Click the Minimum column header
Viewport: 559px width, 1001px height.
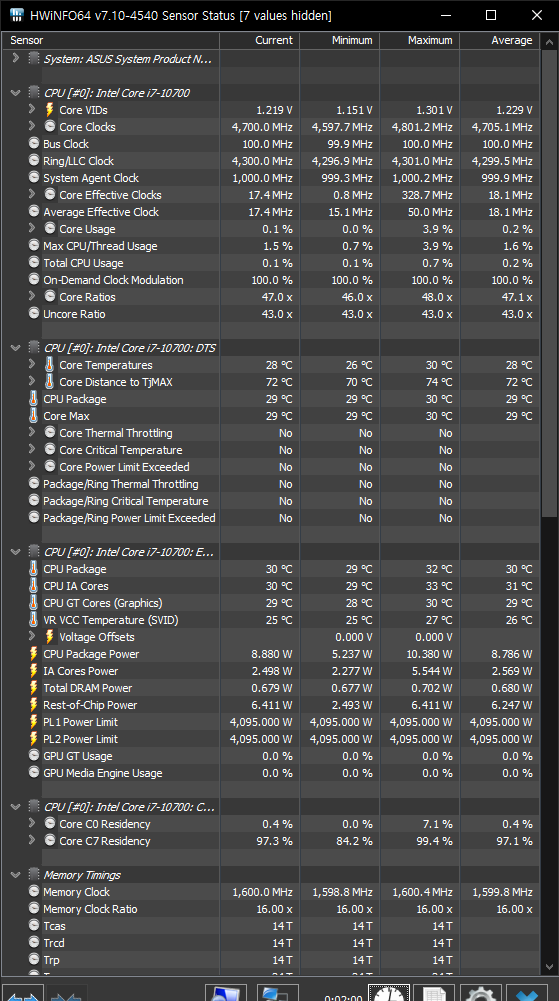[x=339, y=40]
